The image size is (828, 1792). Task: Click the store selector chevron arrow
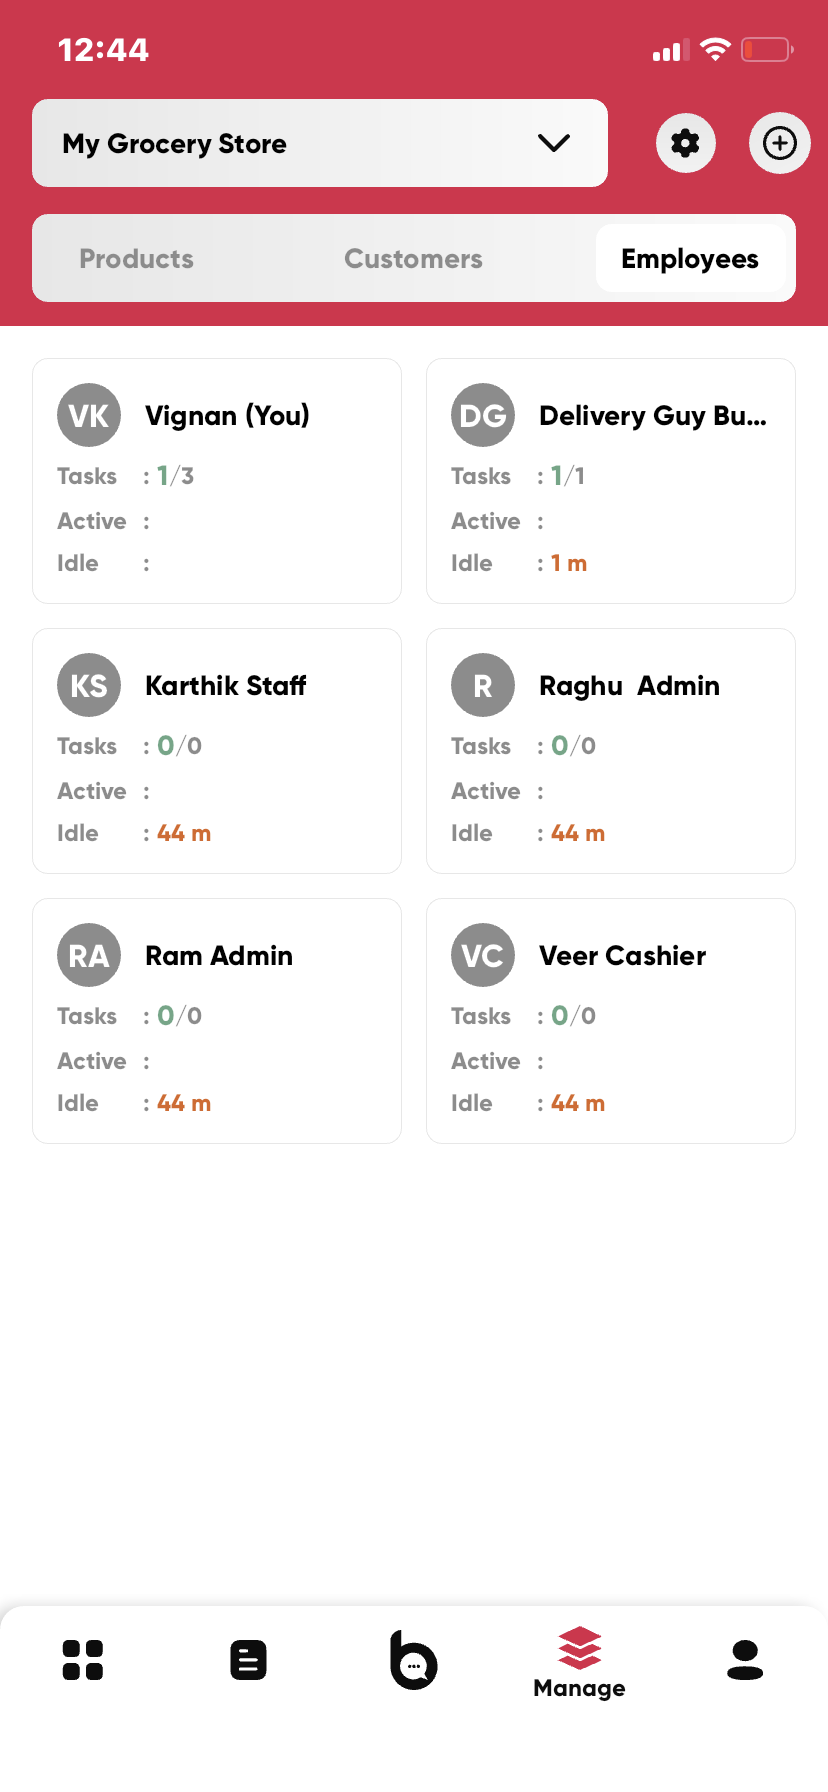[554, 143]
